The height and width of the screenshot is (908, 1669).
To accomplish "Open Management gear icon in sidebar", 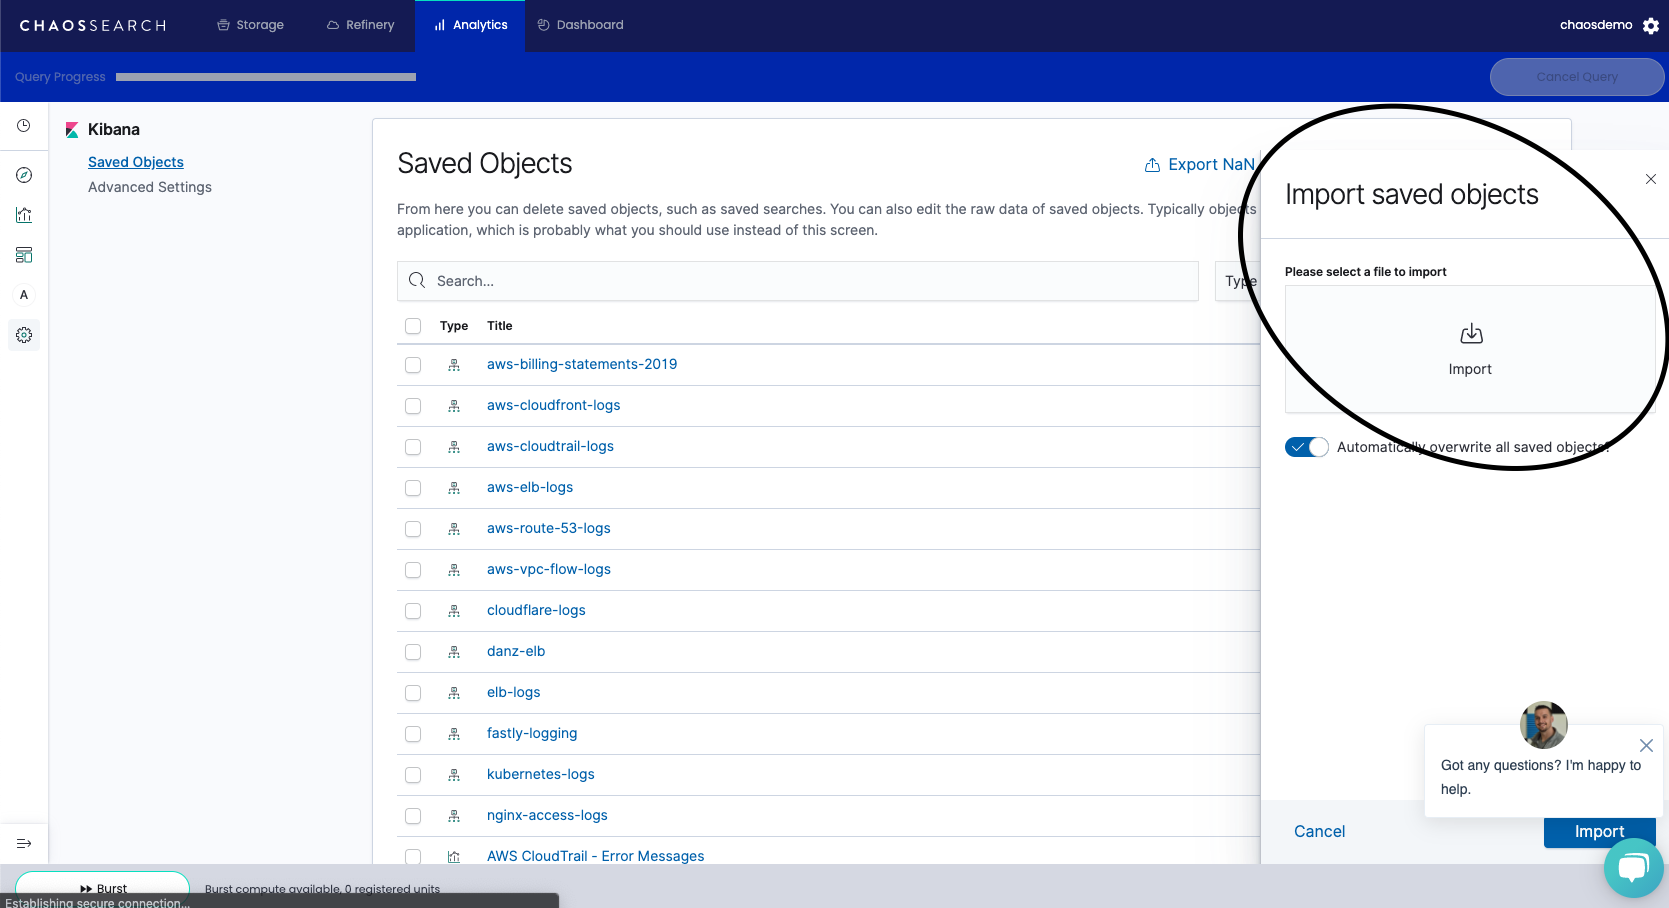I will coord(24,335).
